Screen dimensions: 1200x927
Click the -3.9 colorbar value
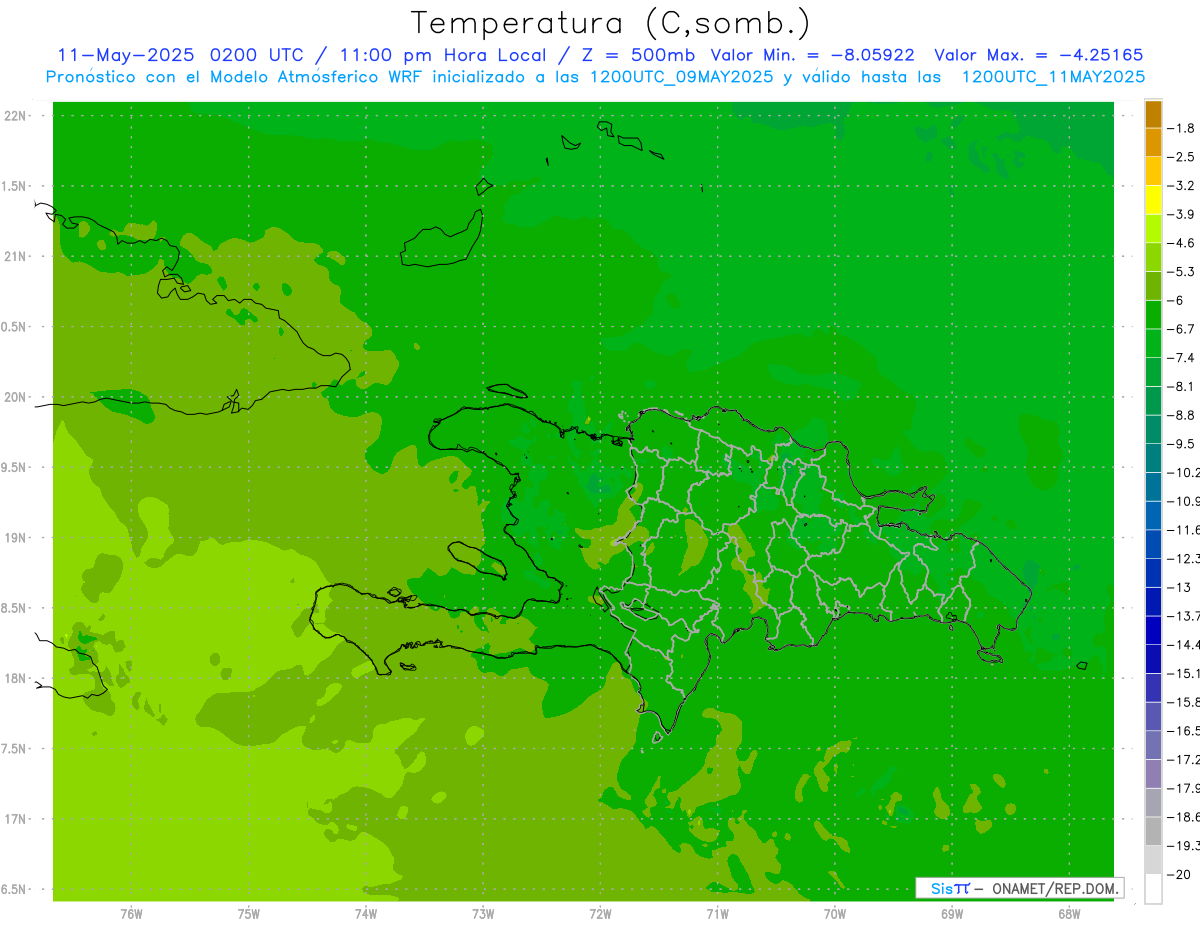coord(1181,214)
